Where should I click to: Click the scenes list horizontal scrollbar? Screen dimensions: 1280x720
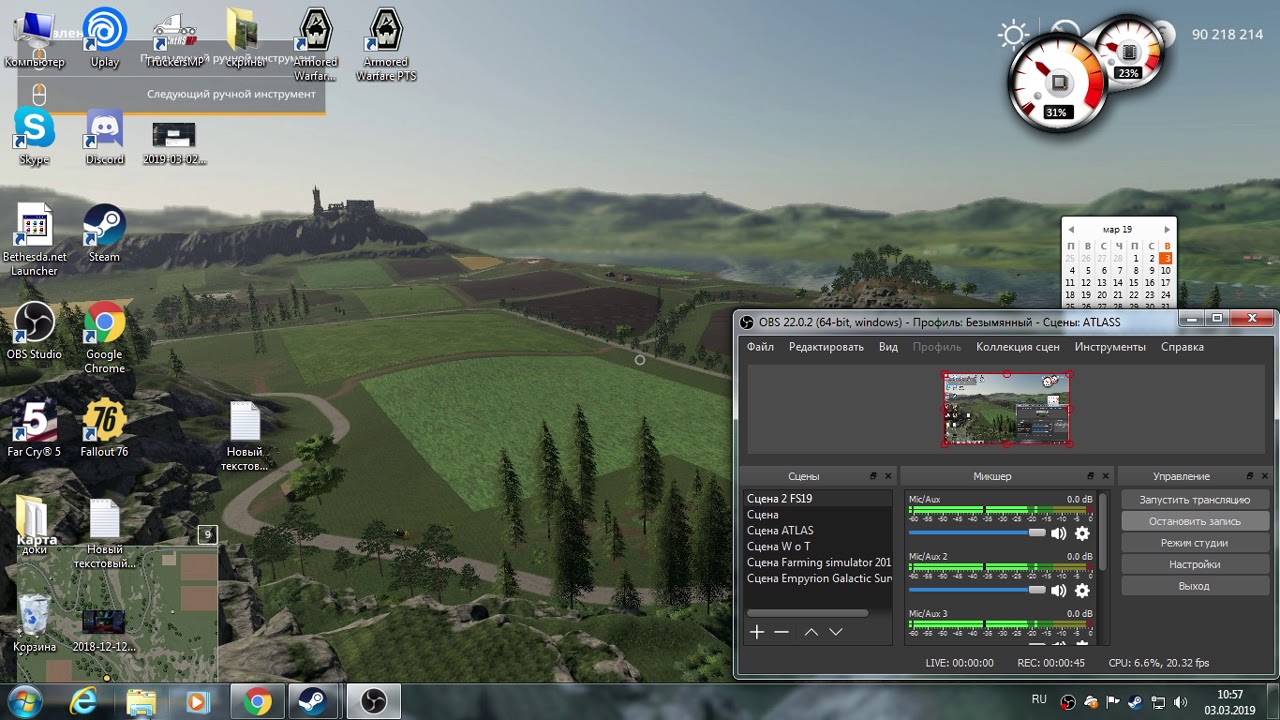point(807,613)
